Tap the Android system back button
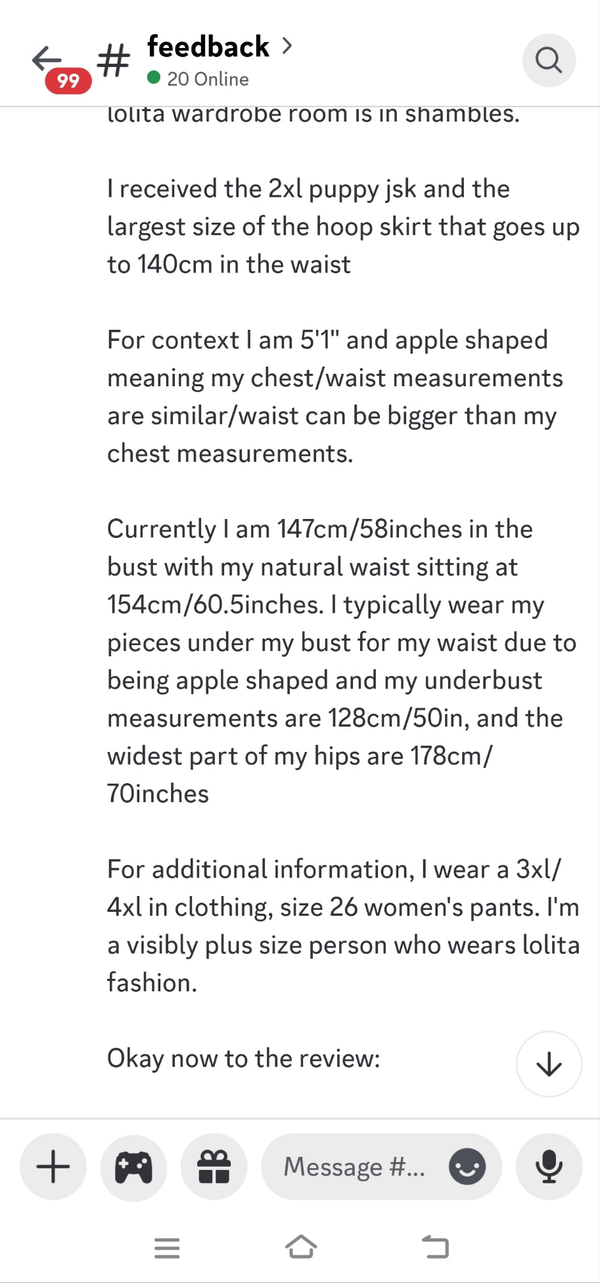The image size is (600, 1283). [x=435, y=1248]
